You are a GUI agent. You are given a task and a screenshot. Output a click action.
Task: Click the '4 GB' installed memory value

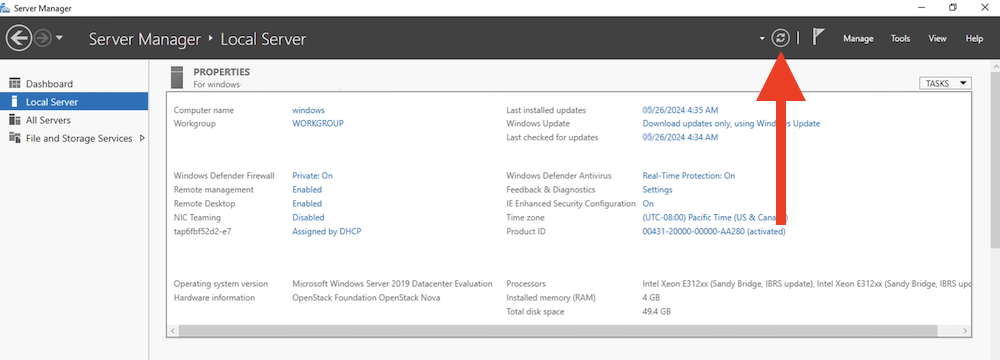(651, 297)
